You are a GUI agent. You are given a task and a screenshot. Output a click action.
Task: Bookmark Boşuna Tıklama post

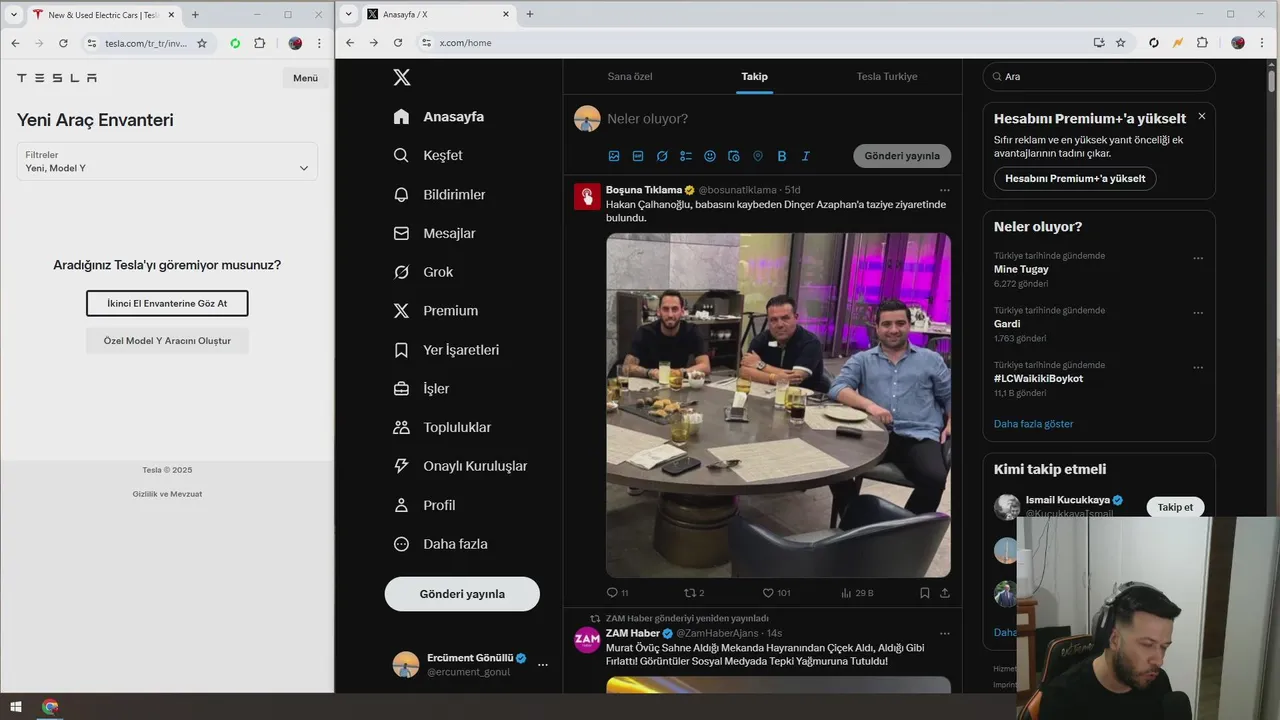click(925, 593)
